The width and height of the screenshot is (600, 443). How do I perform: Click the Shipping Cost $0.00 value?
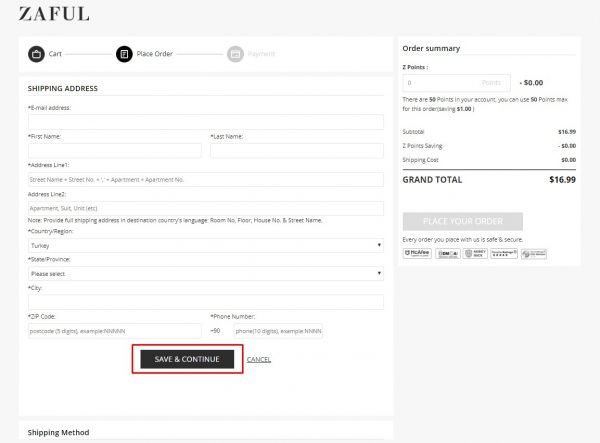[569, 160]
